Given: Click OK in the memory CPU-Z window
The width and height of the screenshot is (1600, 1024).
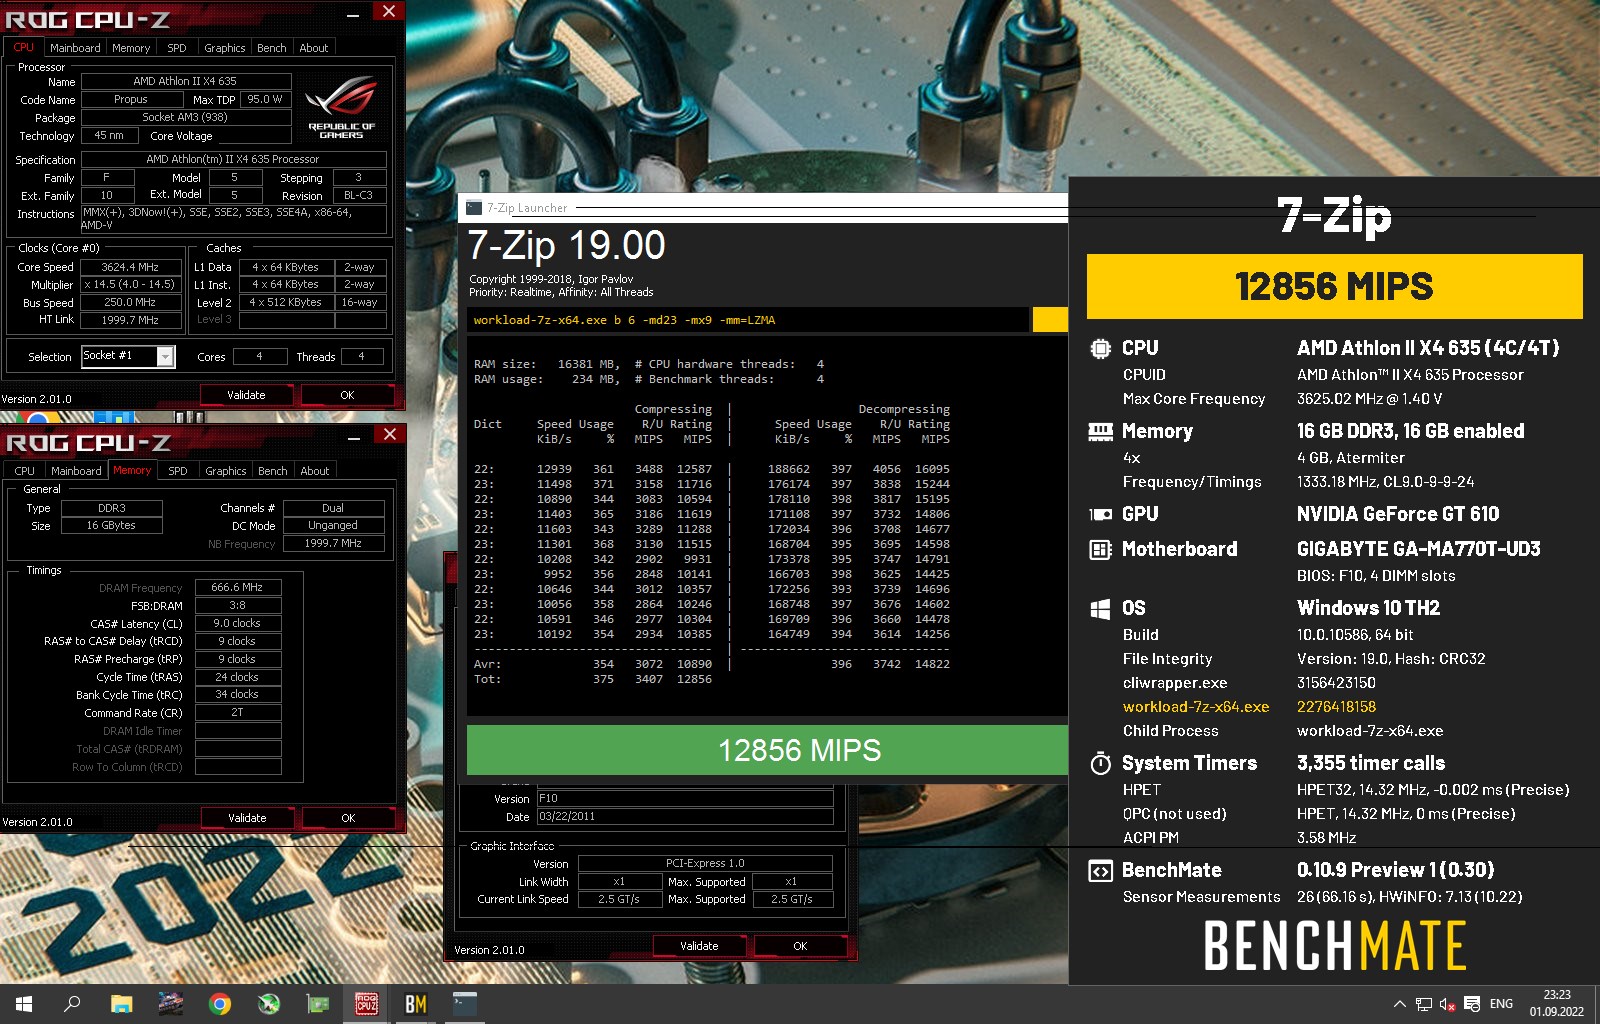Looking at the screenshot, I should (x=348, y=818).
